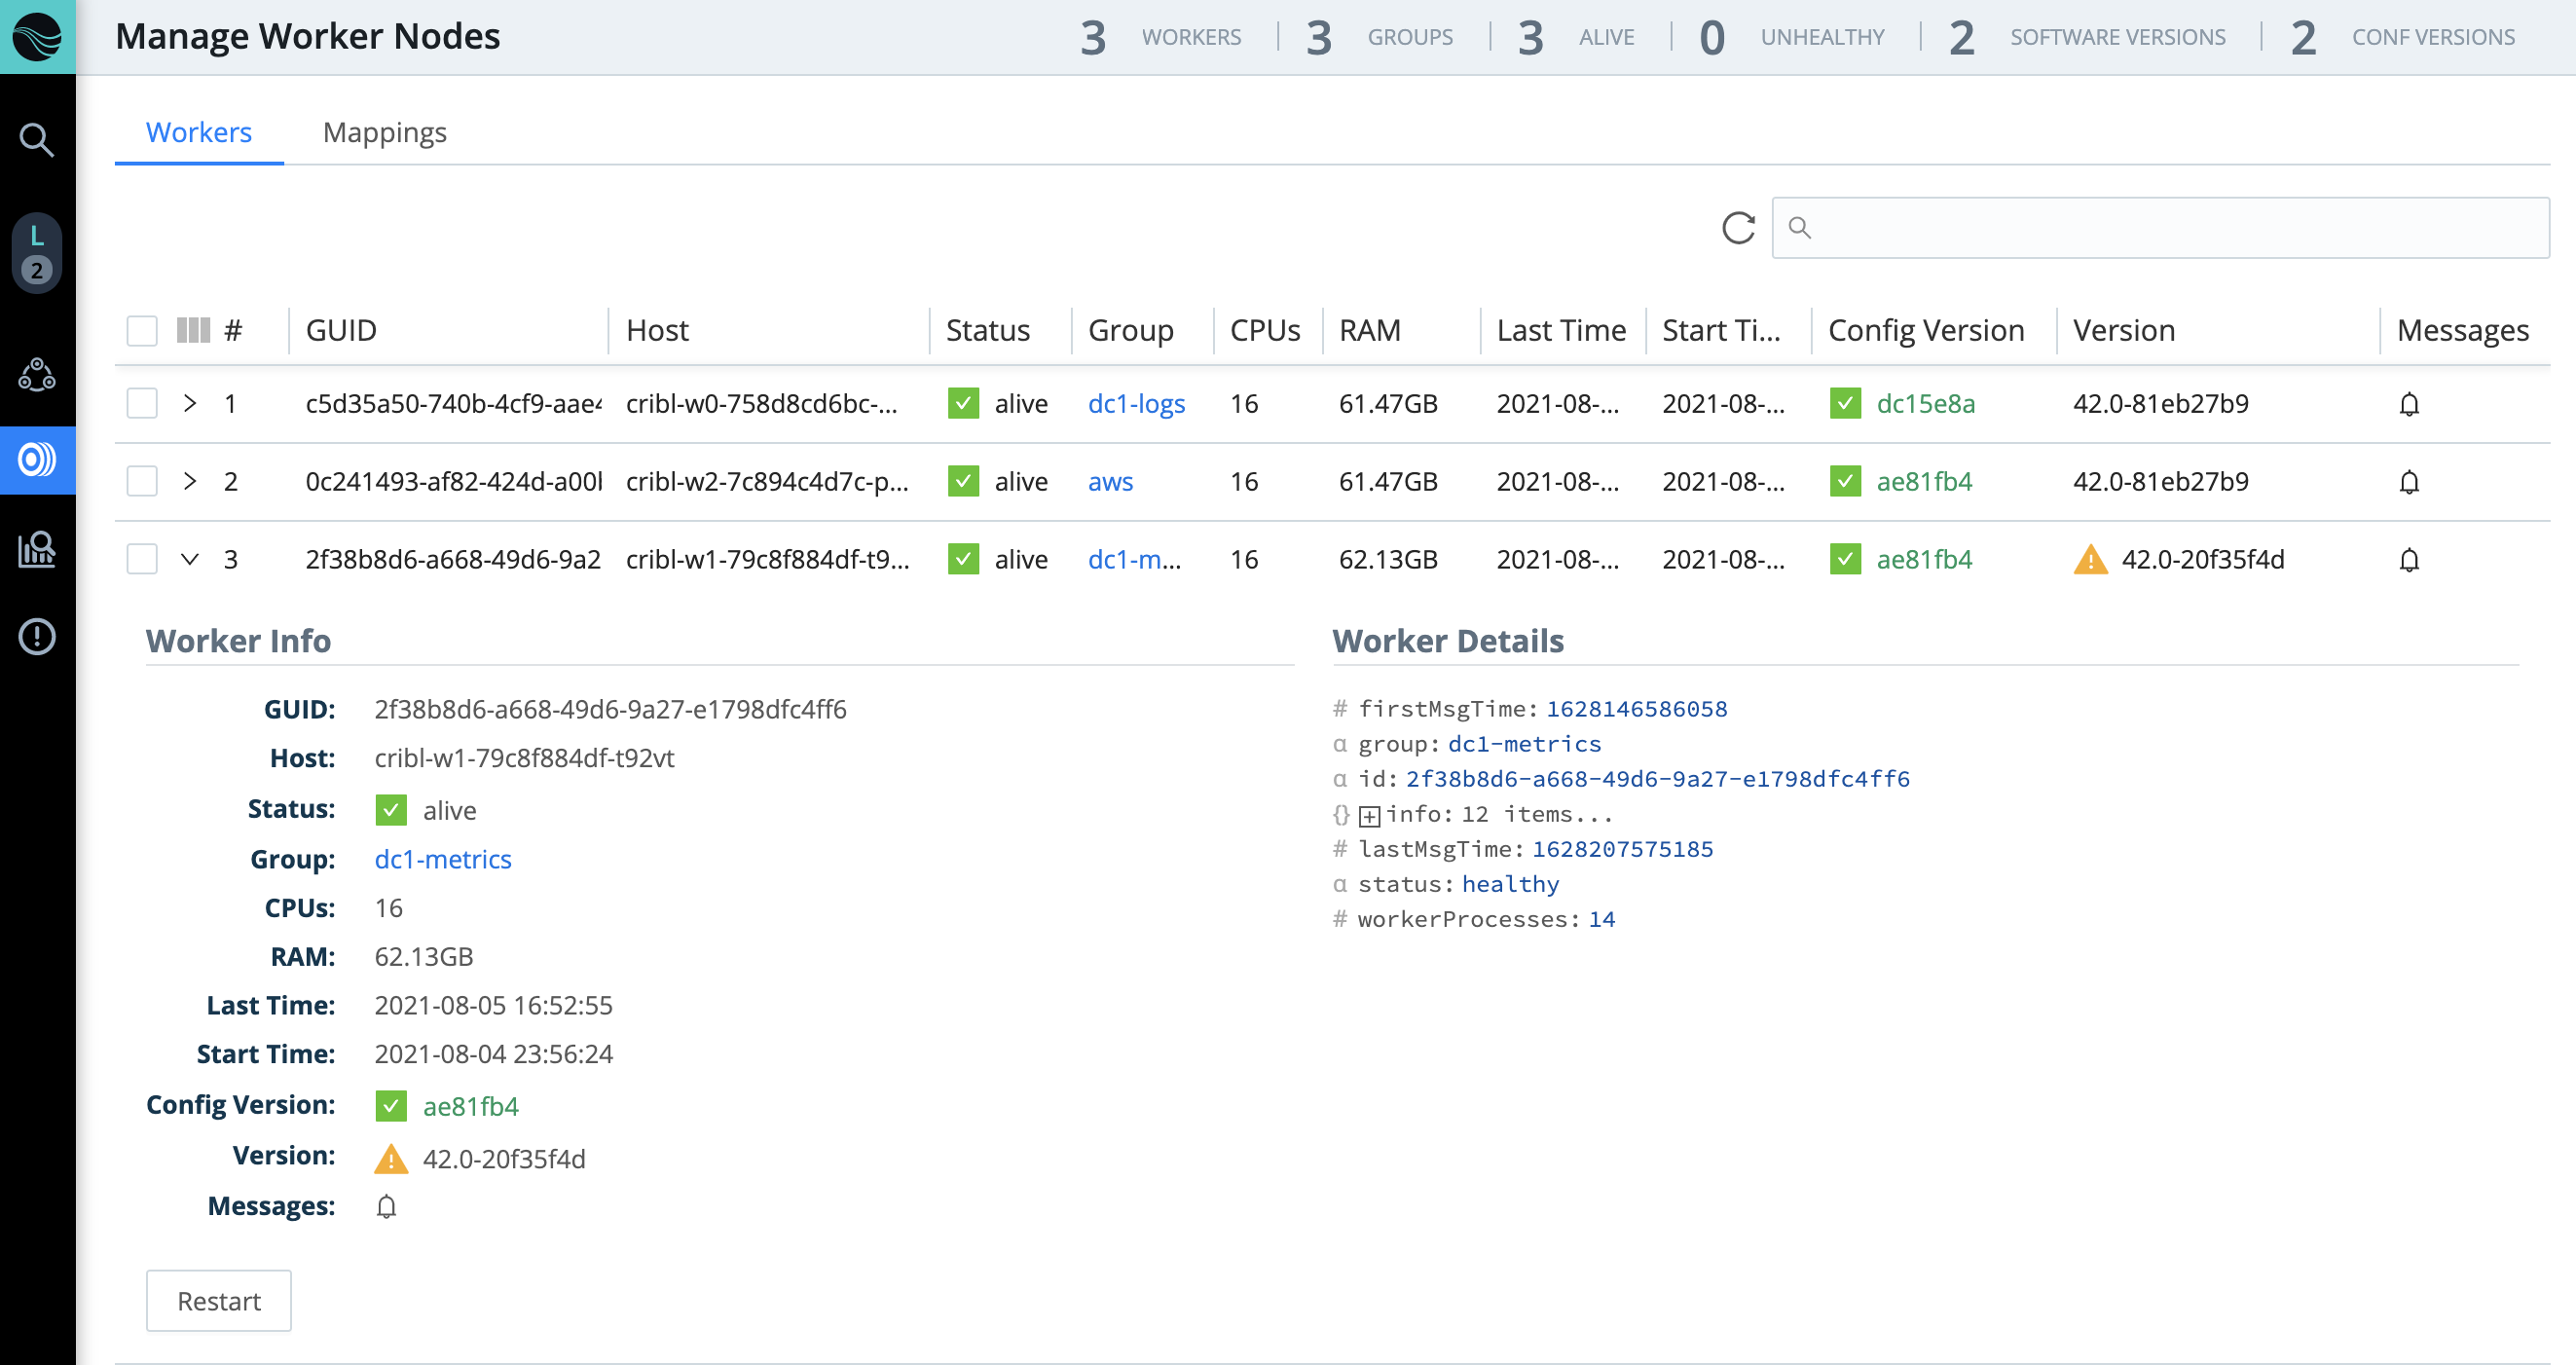Click the refresh workers list icon
Screen dimensions: 2576x1365
(1739, 228)
